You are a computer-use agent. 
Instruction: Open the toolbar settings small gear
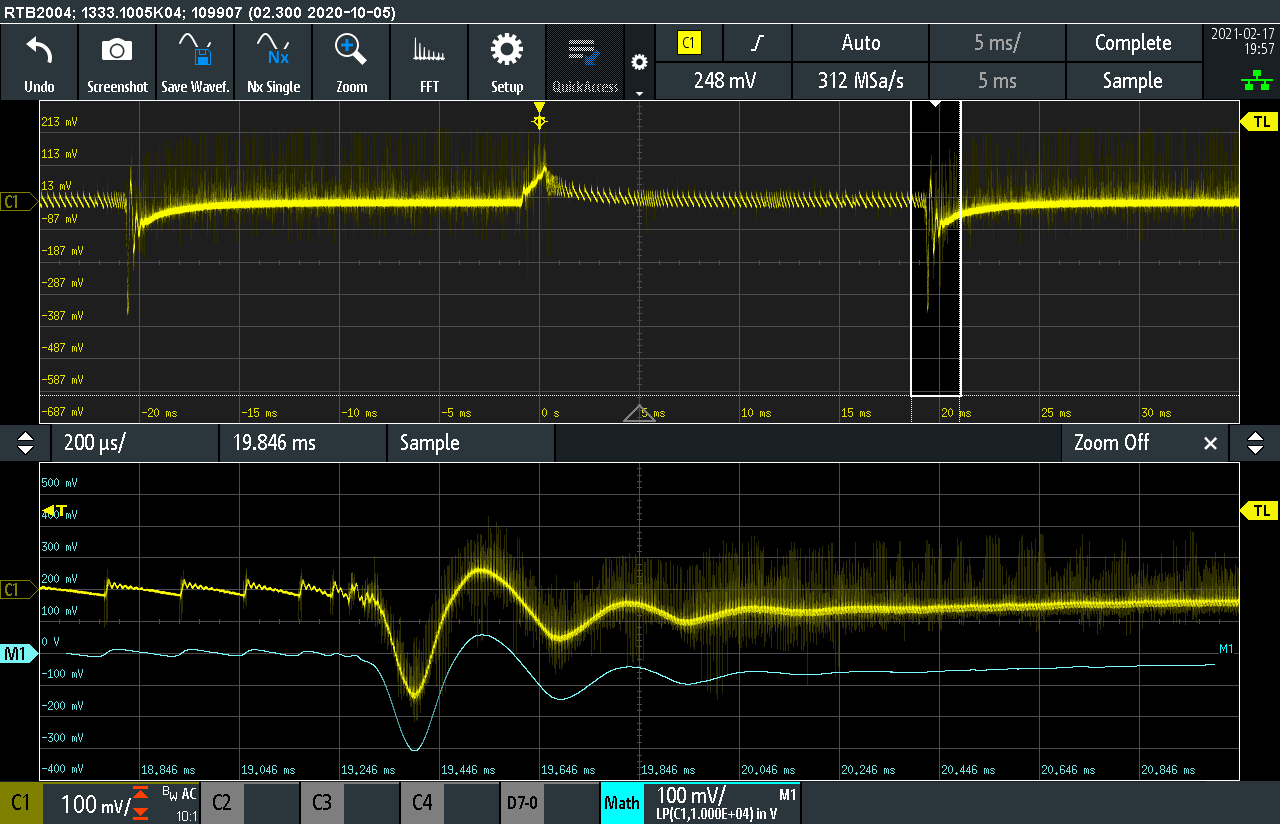pos(639,62)
